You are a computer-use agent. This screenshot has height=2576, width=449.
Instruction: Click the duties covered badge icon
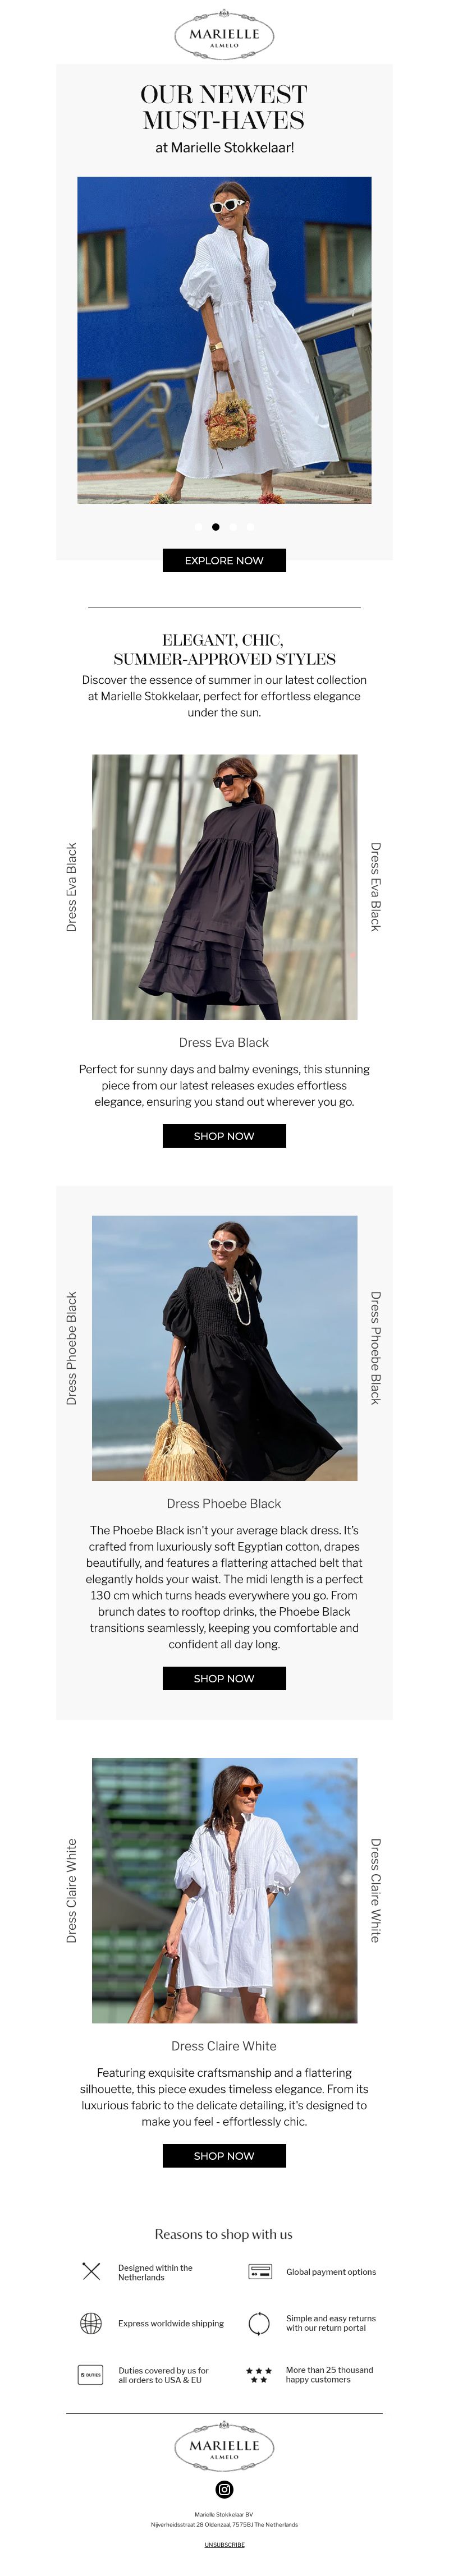(x=91, y=2374)
